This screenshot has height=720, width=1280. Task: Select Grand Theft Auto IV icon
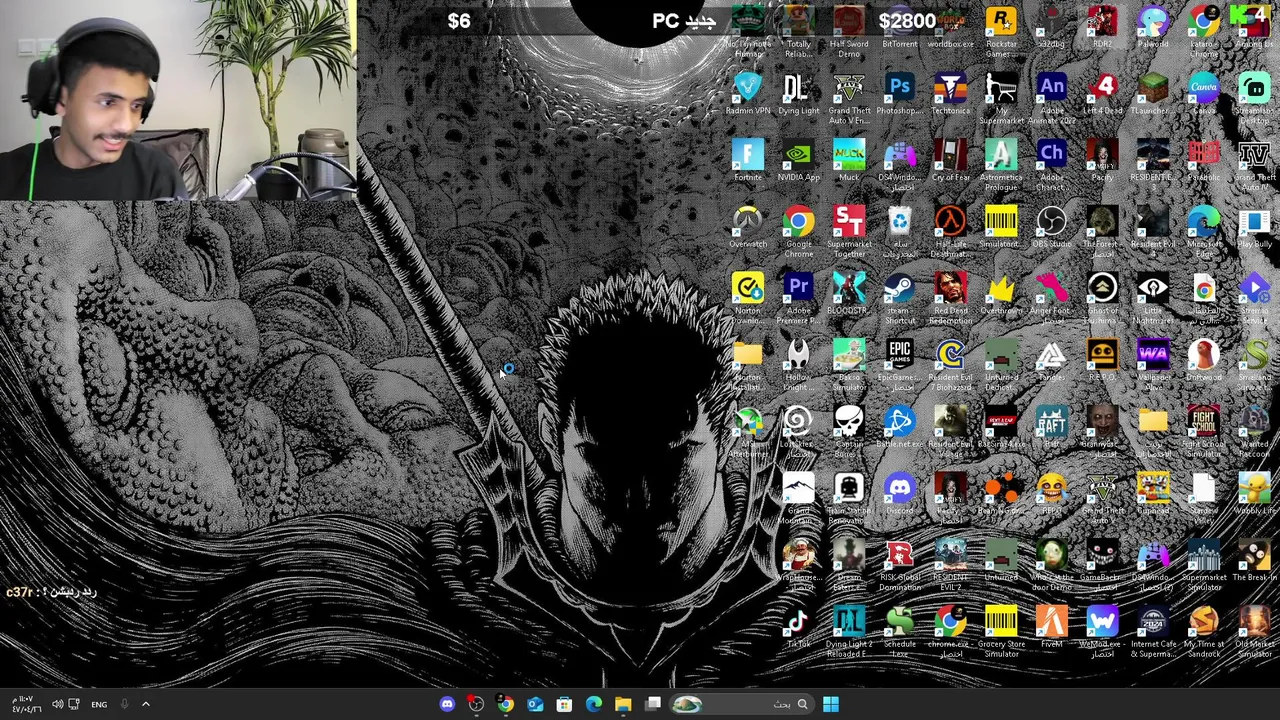tap(1254, 165)
